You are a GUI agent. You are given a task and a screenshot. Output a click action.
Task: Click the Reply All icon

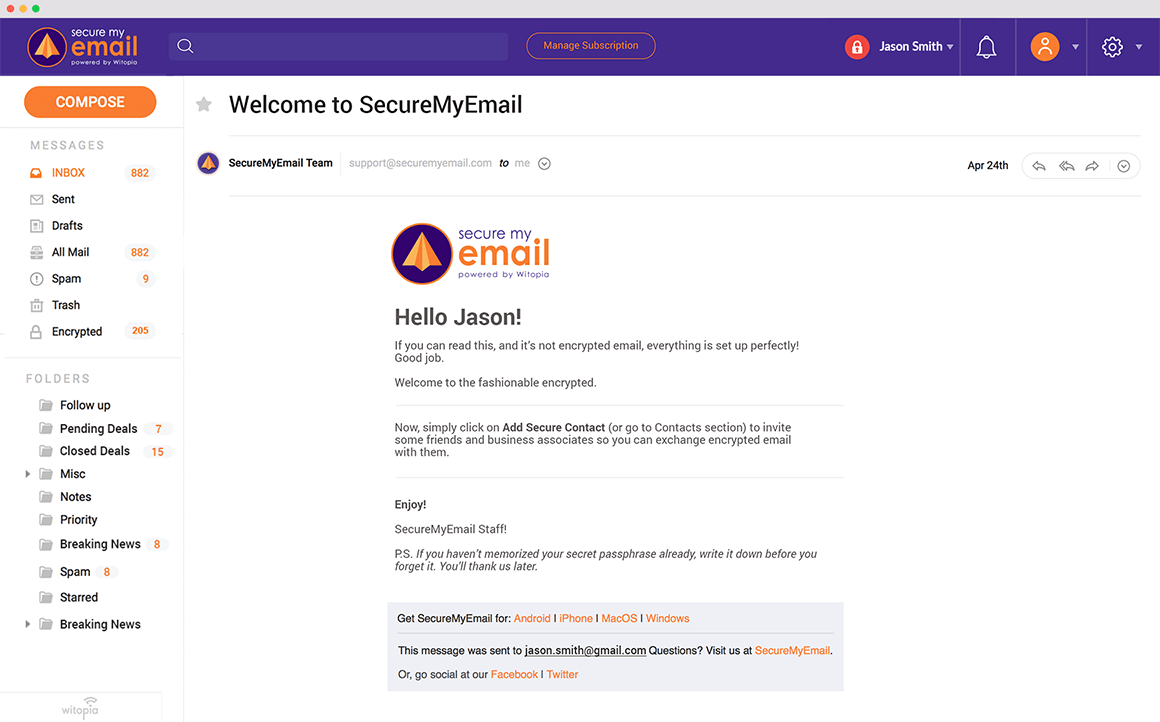click(1066, 166)
